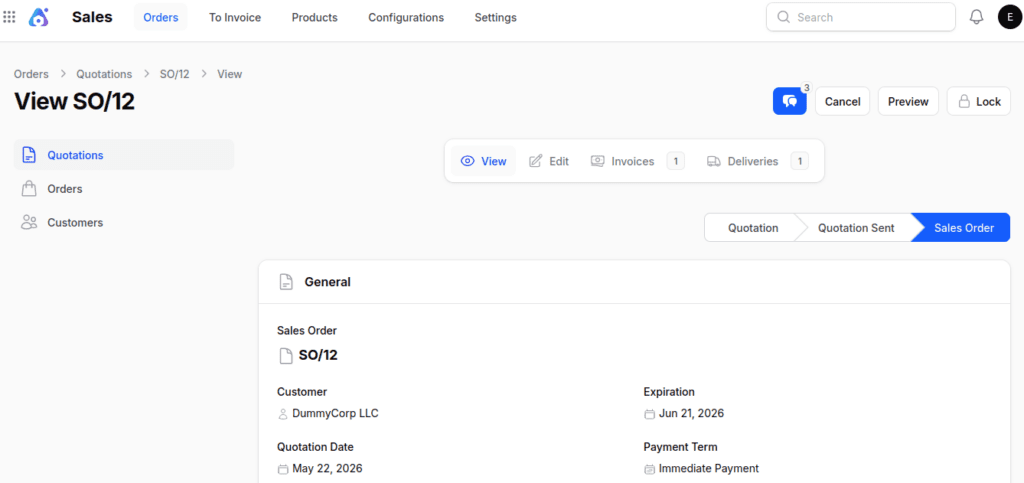
Task: Switch to the Edit tab
Action: 549,161
